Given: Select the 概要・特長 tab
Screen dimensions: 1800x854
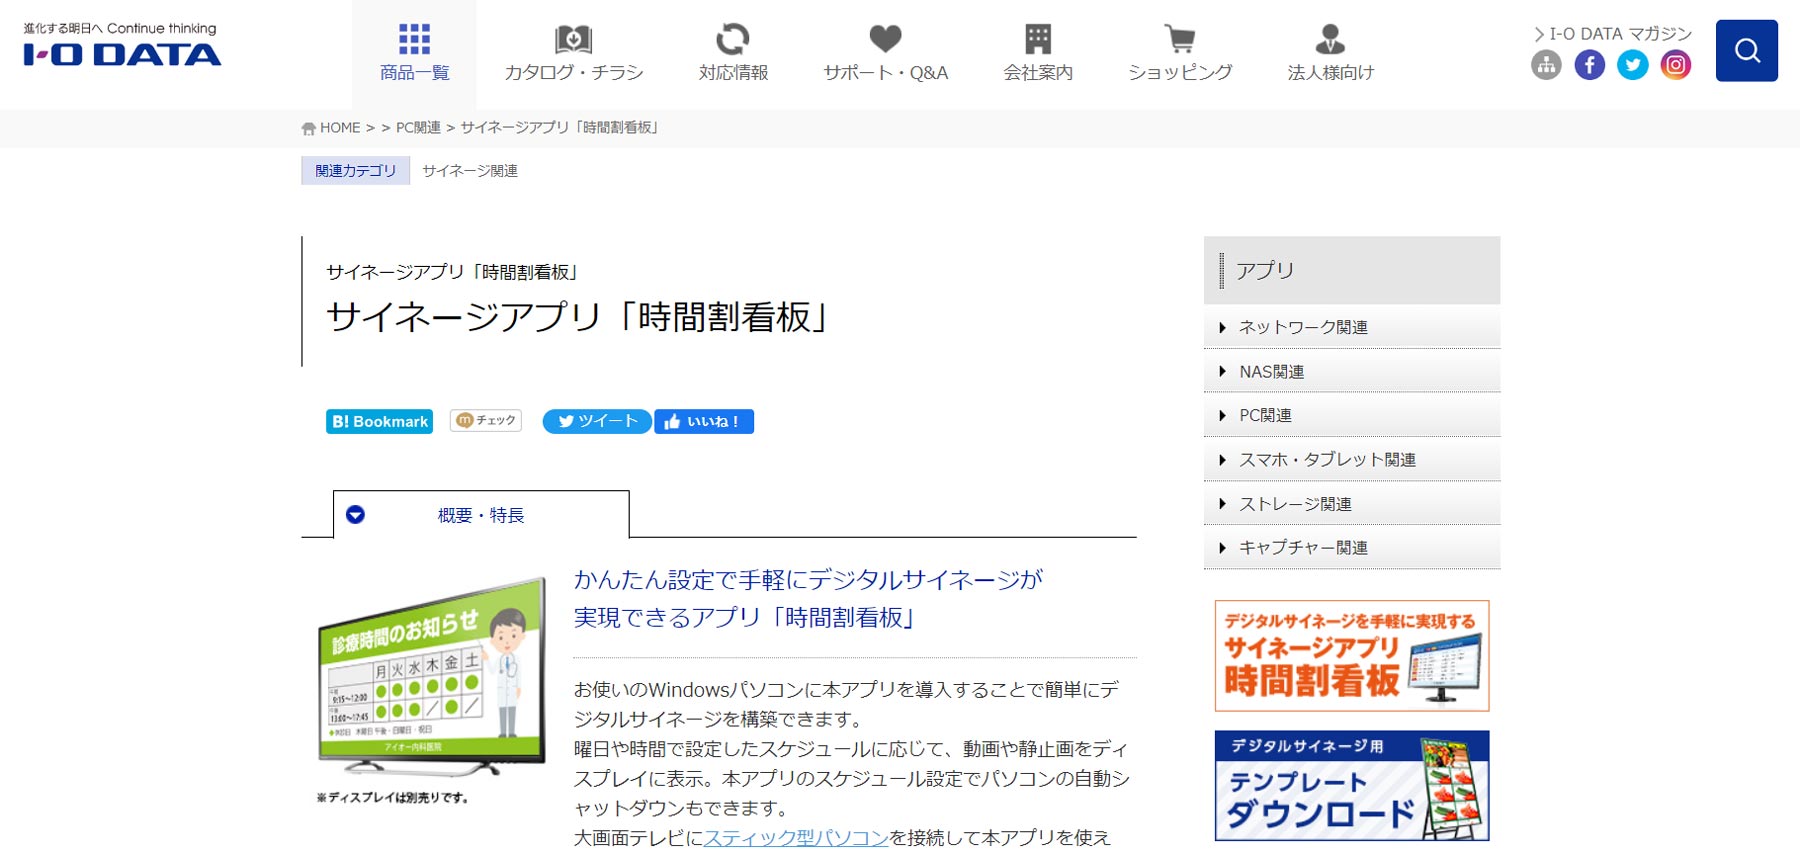Looking at the screenshot, I should point(481,515).
